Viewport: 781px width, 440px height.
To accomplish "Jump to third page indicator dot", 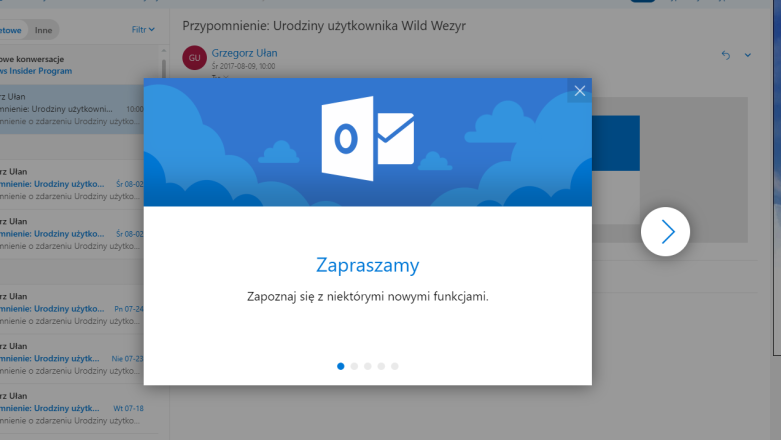I will click(368, 366).
